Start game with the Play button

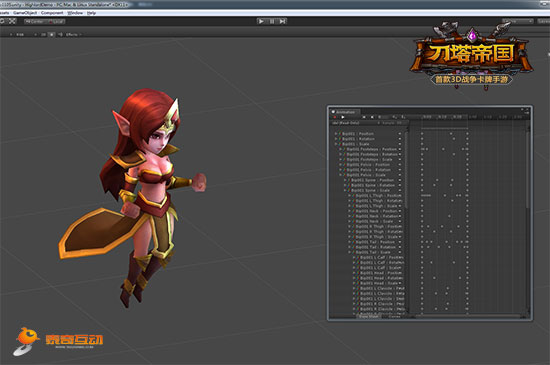pos(261,21)
